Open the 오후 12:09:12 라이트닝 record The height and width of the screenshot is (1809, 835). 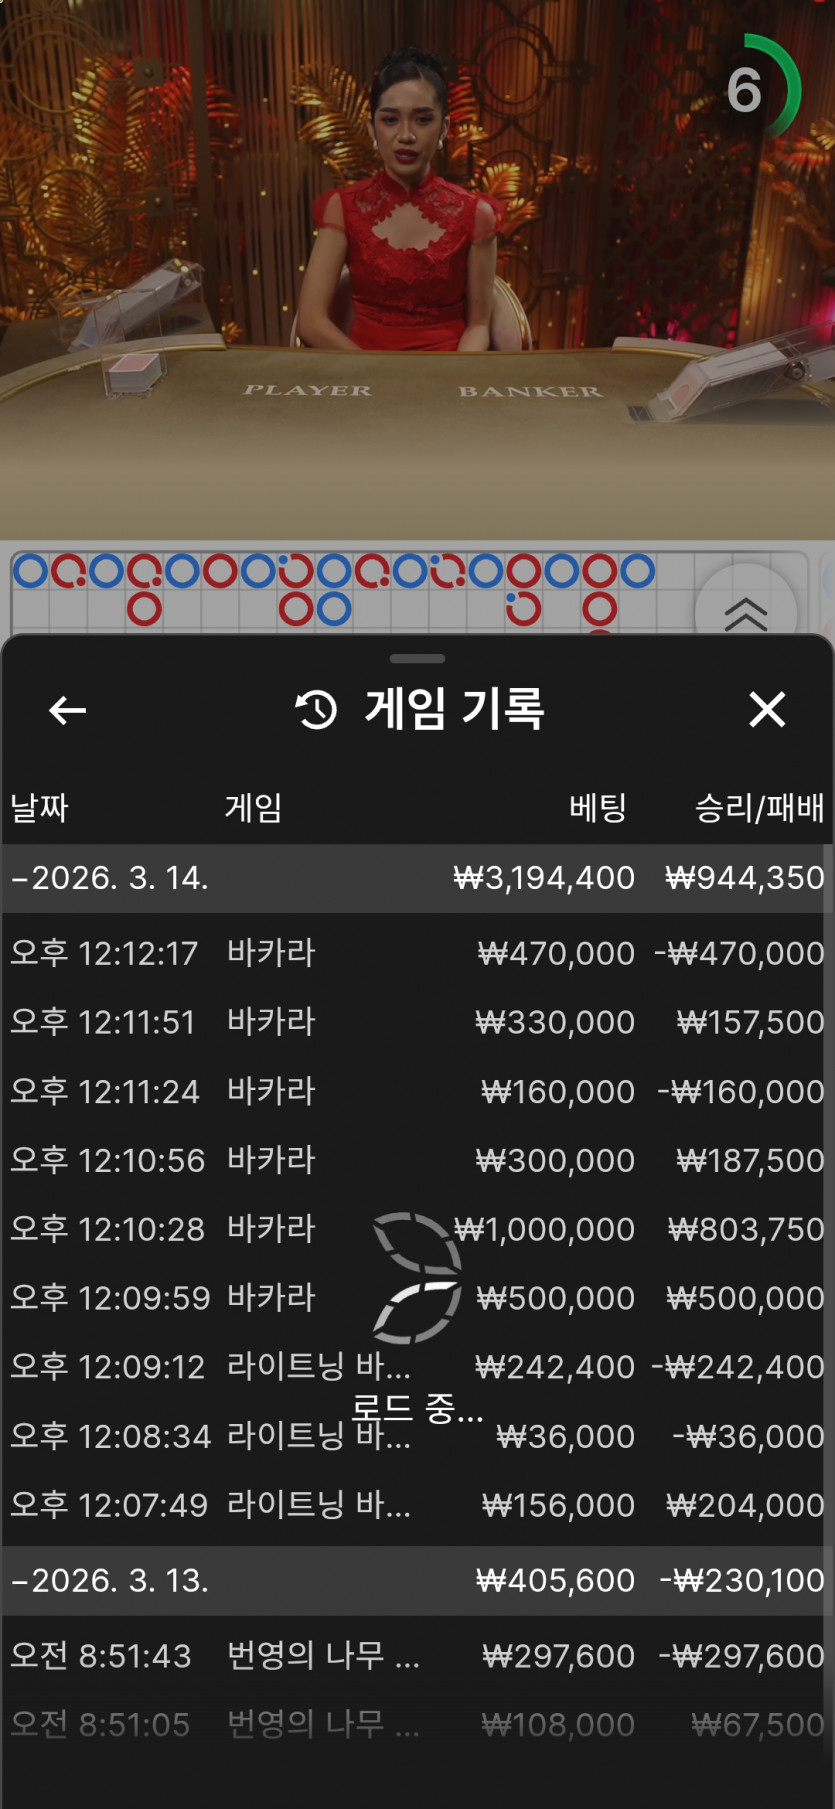point(417,1367)
